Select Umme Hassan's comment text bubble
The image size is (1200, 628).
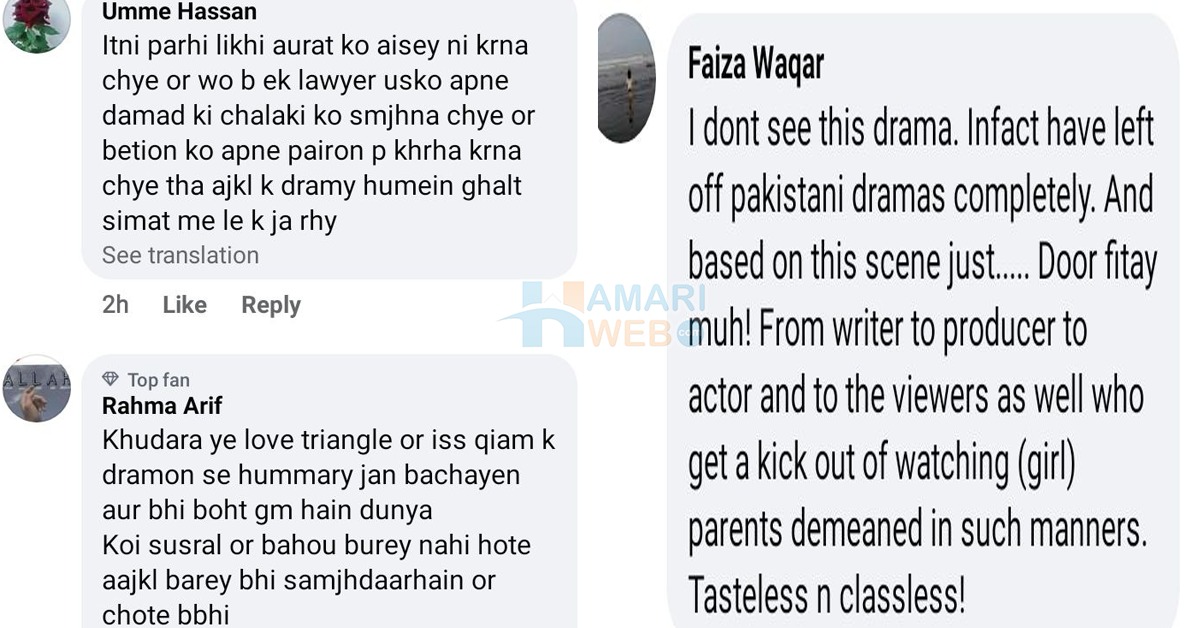click(x=329, y=139)
